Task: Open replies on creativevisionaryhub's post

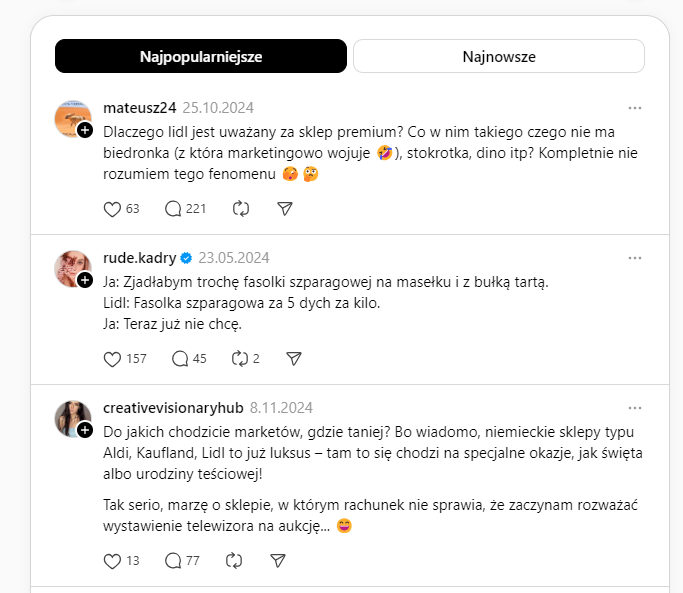Action: (173, 562)
